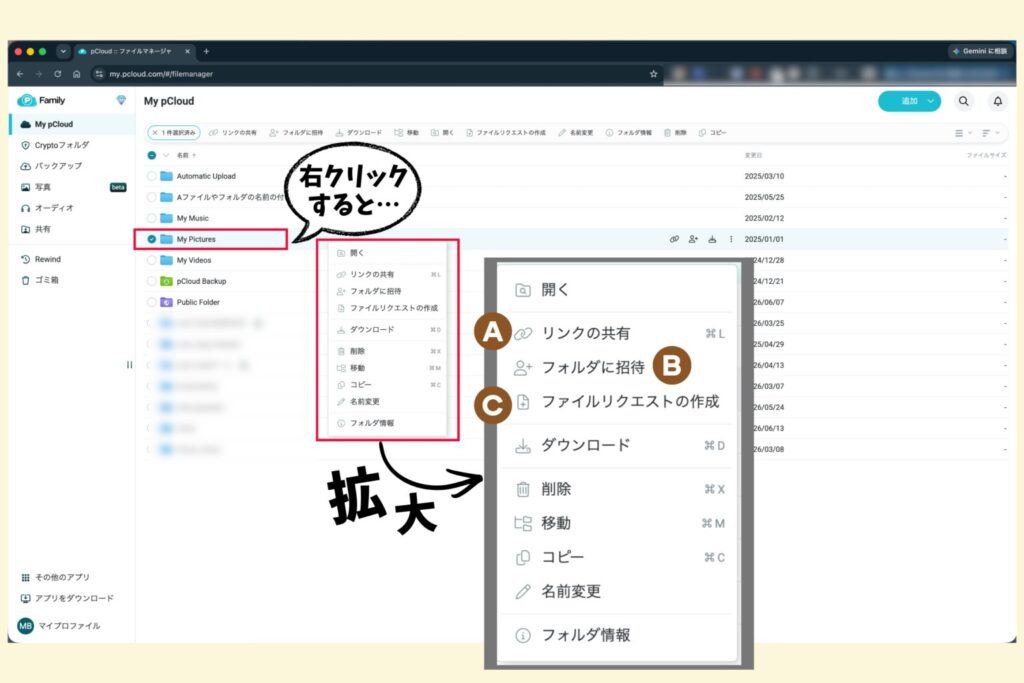Open the search magnifier in pCloud header
1024x683 pixels.
[963, 101]
